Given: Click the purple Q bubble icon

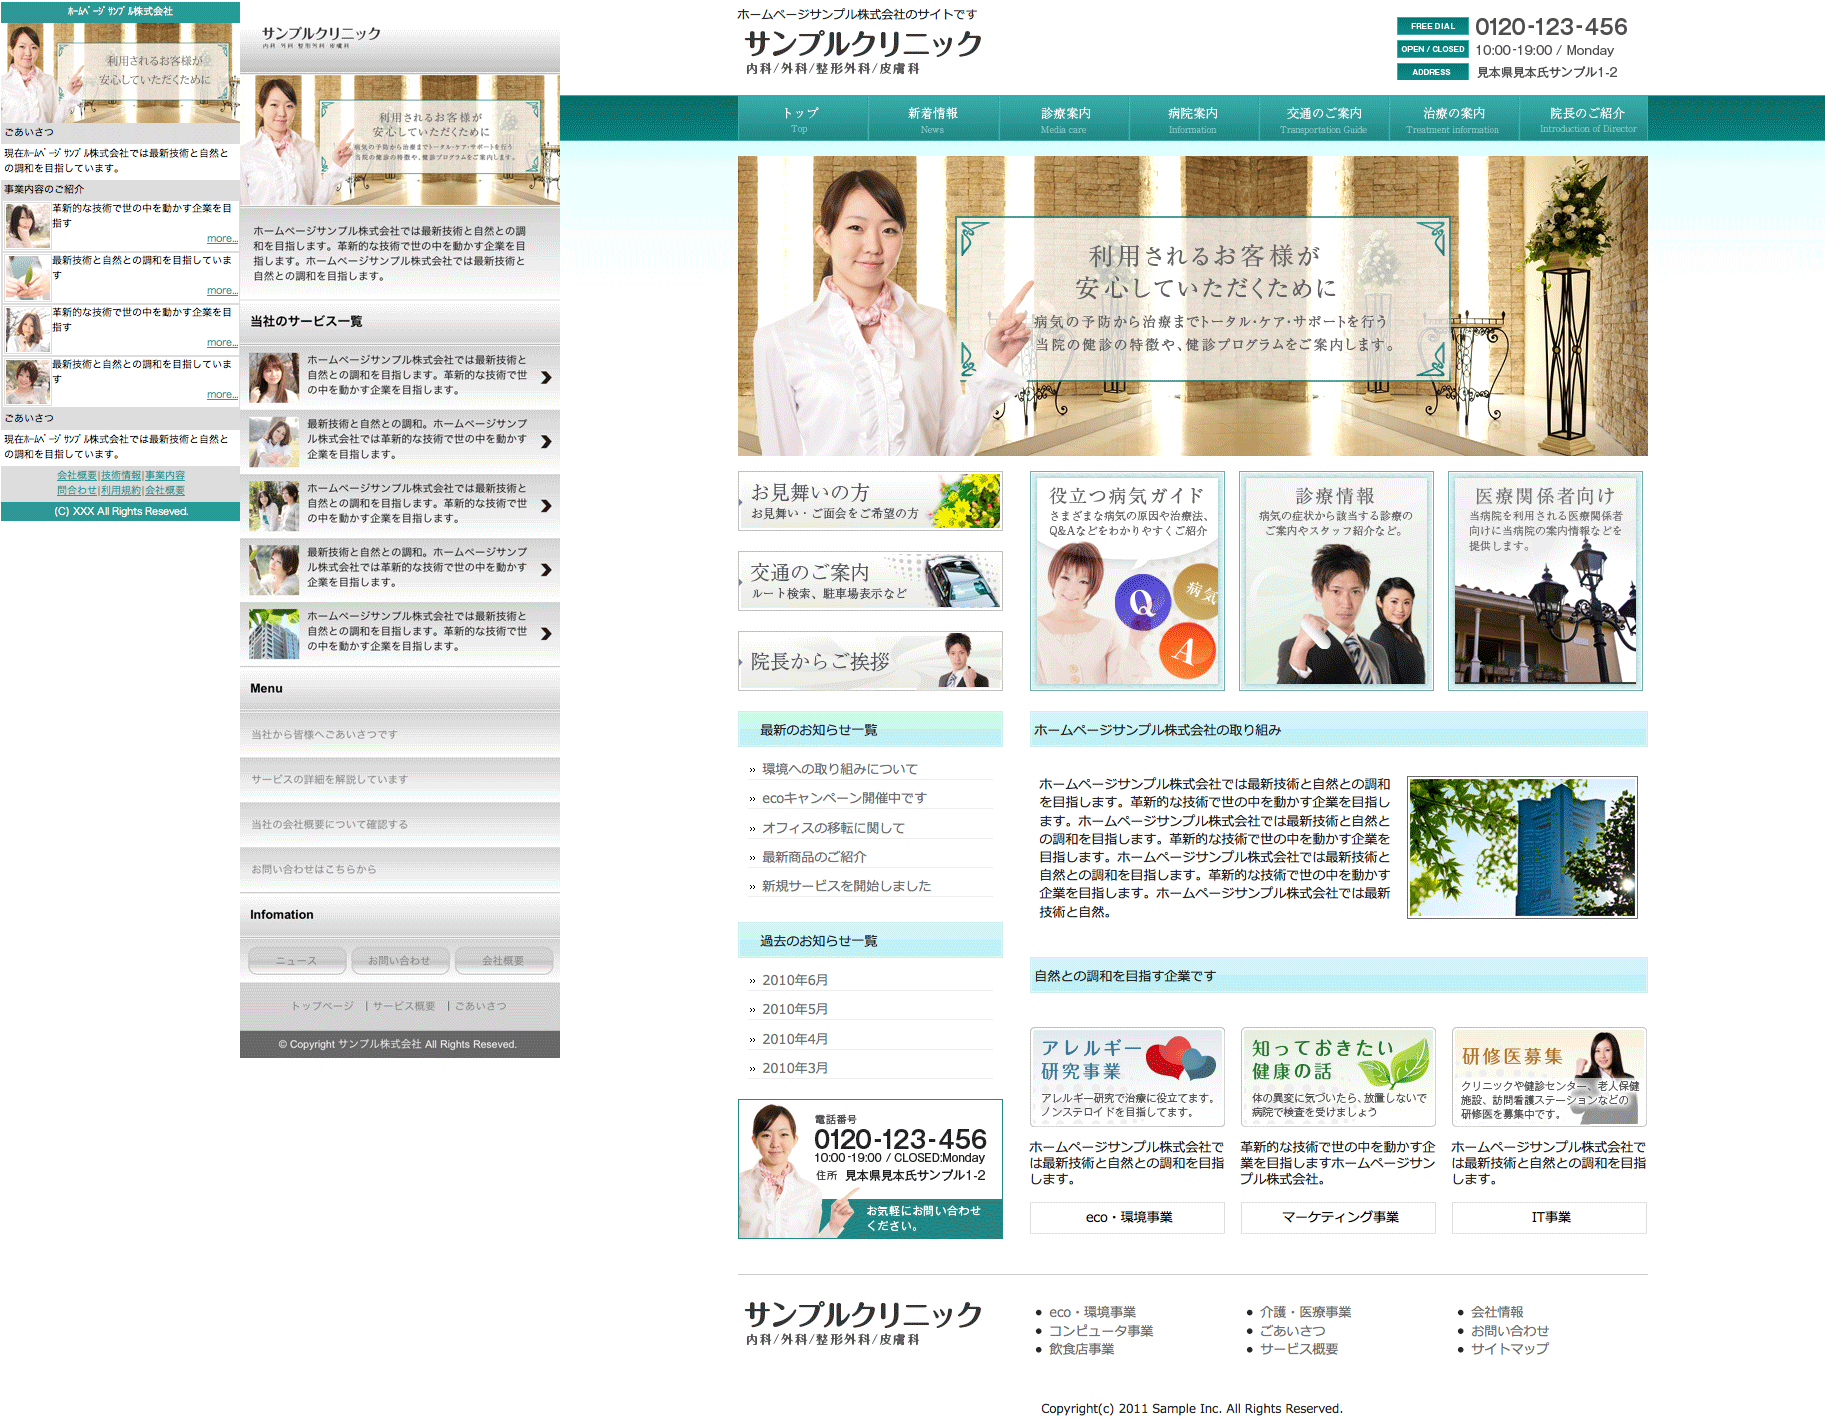Looking at the screenshot, I should tap(1142, 602).
